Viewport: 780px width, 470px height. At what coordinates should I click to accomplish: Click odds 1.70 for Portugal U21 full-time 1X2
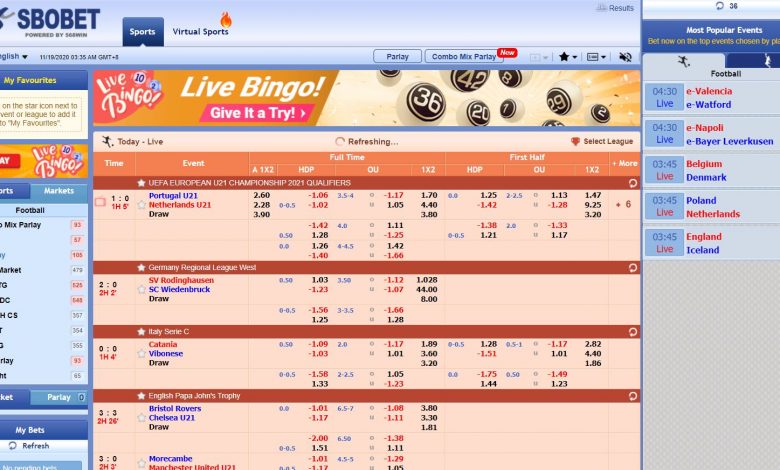pyautogui.click(x=429, y=195)
